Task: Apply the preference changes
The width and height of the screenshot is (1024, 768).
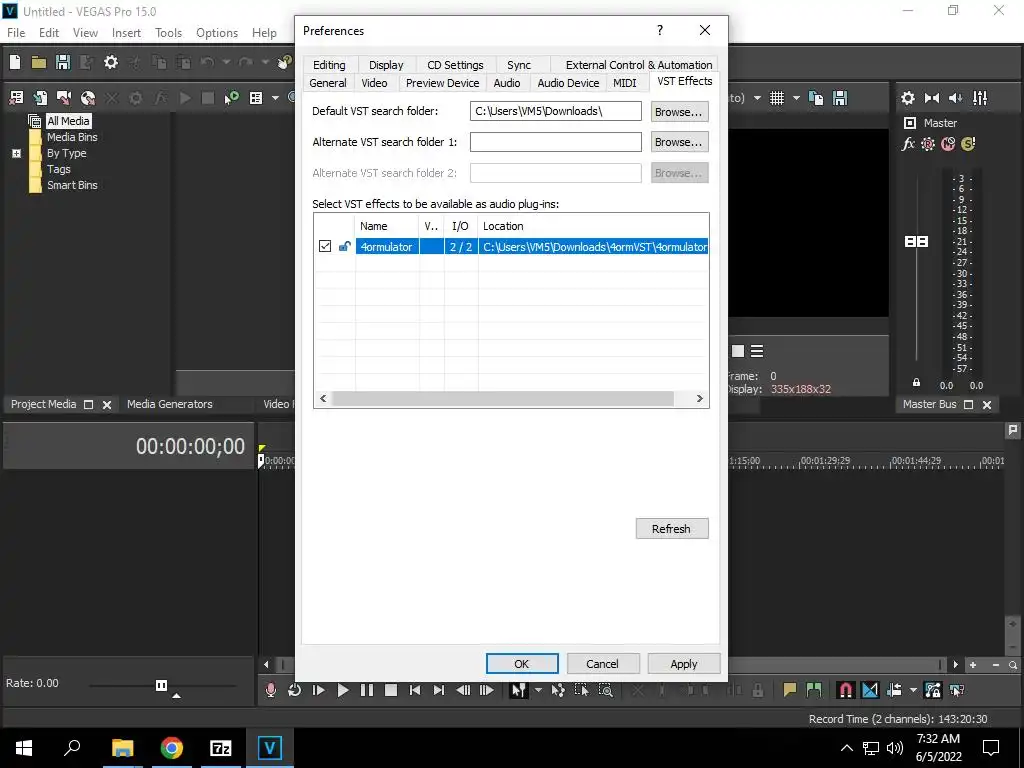Action: [684, 664]
